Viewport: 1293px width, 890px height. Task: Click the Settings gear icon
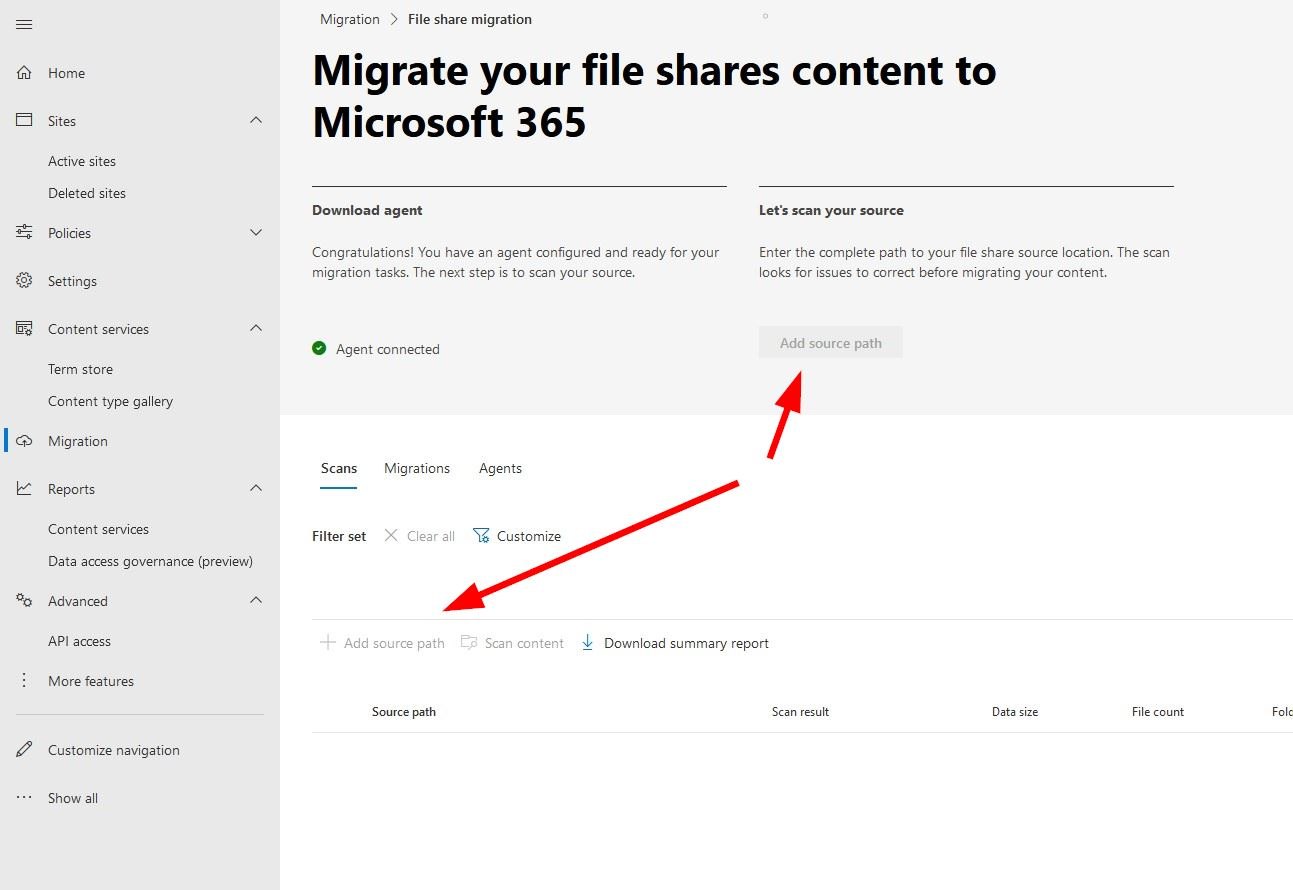(24, 280)
